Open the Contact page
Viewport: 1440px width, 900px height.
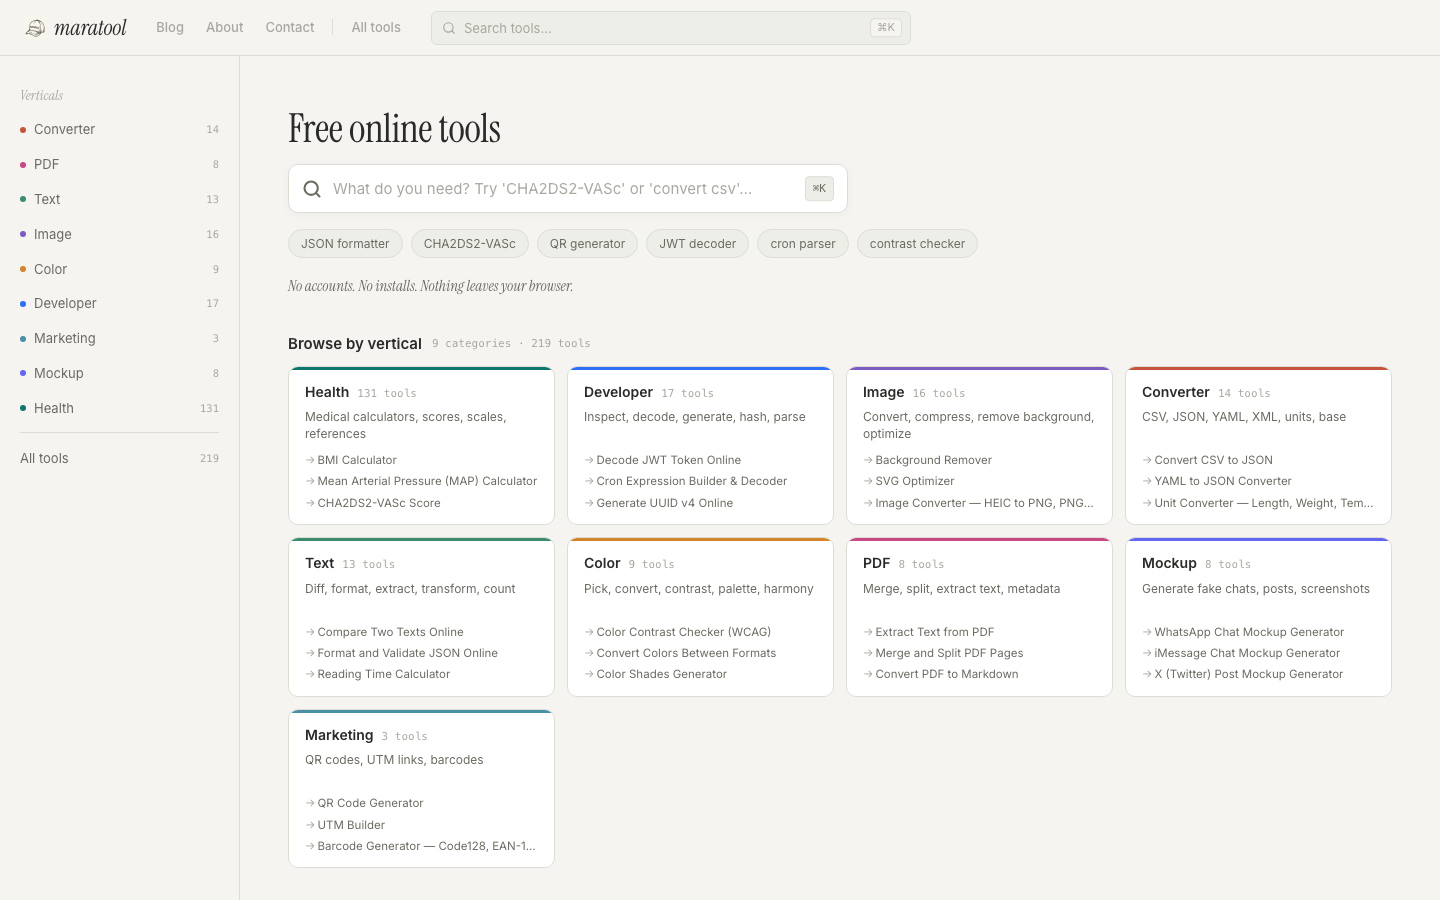pos(290,28)
